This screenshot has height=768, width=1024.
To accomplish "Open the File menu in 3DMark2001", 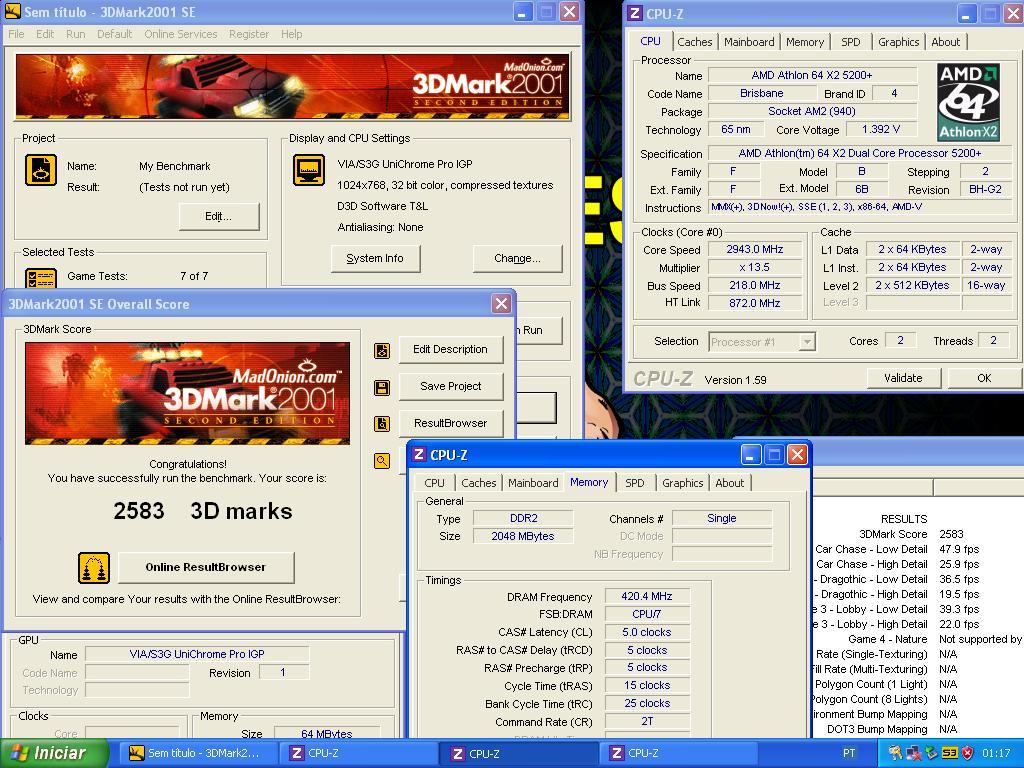I will [x=16, y=34].
